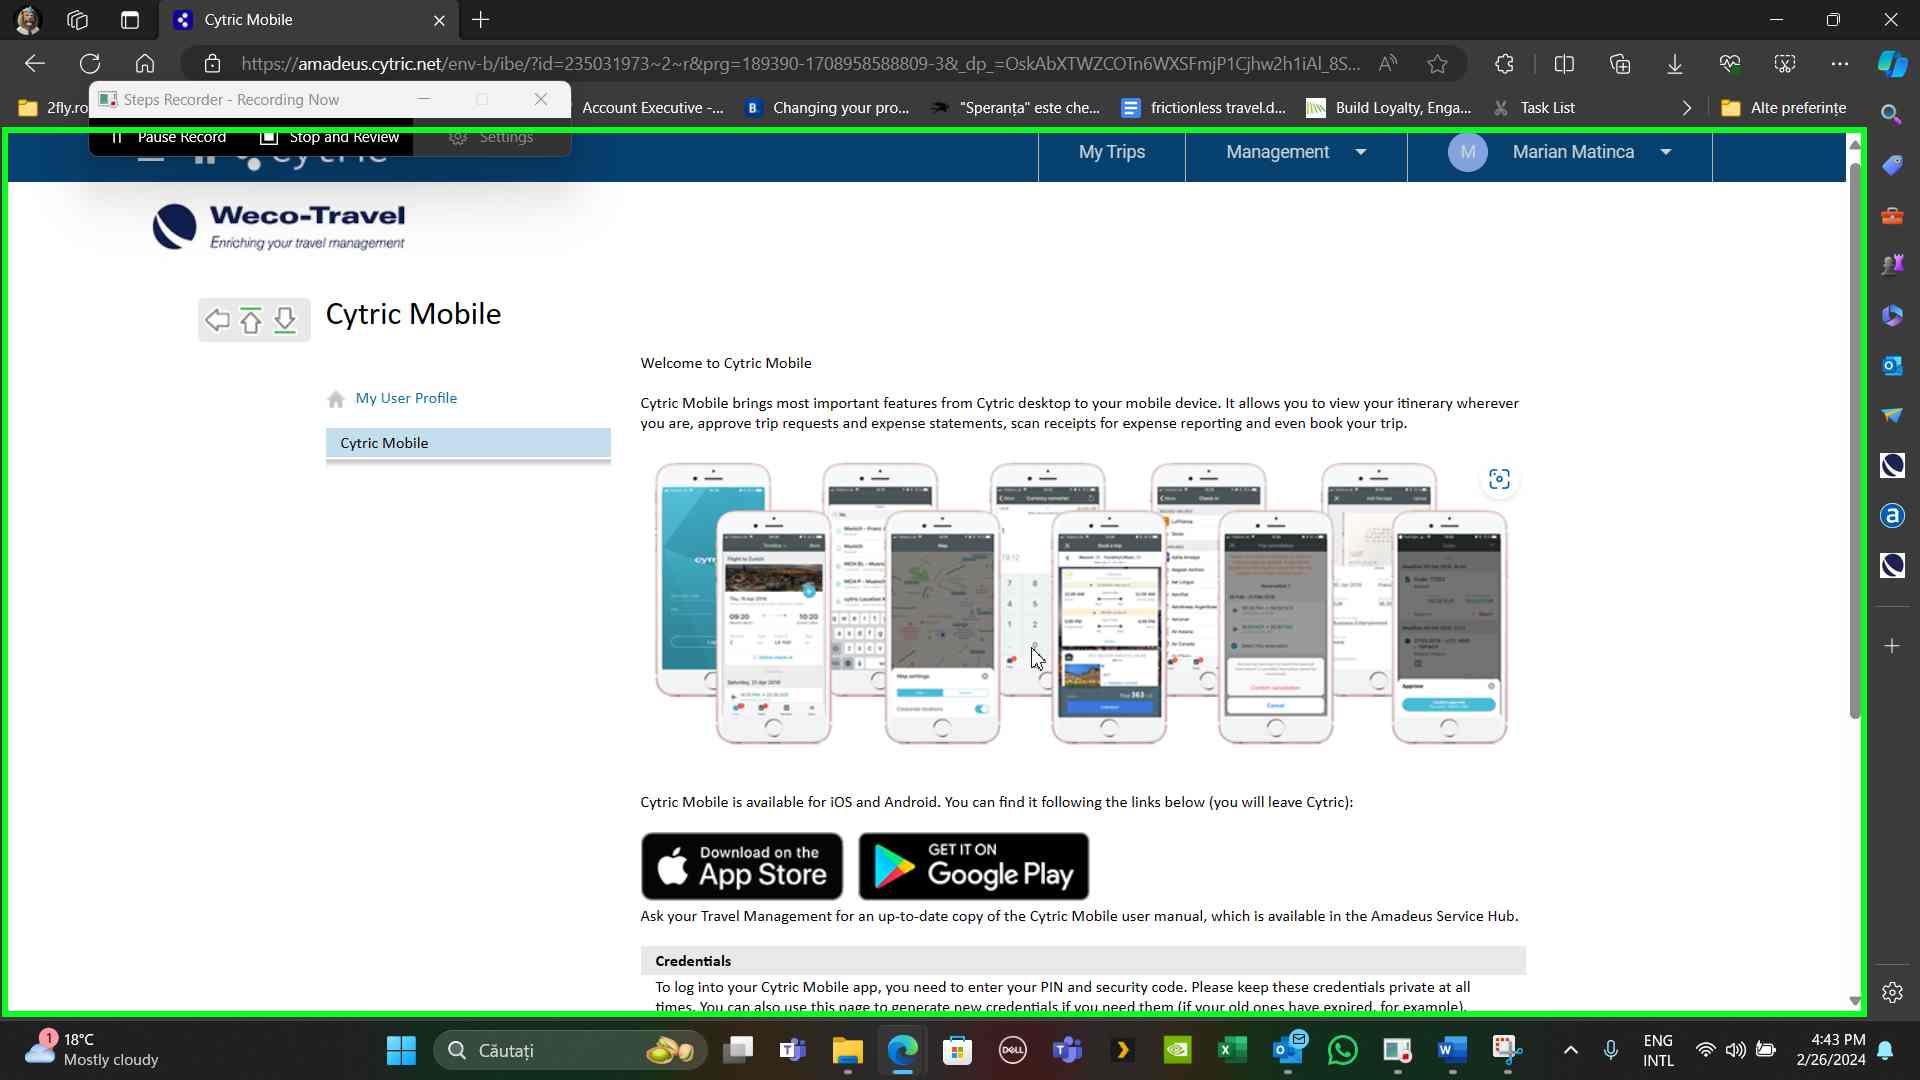Open File Explorer from taskbar
1920x1080 pixels.
(847, 1050)
